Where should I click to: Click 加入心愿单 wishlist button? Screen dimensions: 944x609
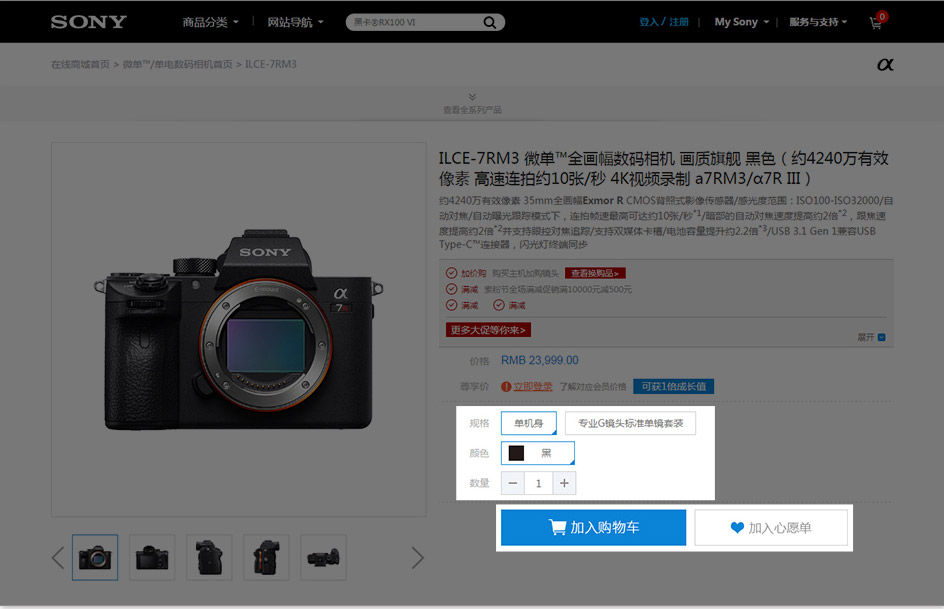(x=771, y=528)
